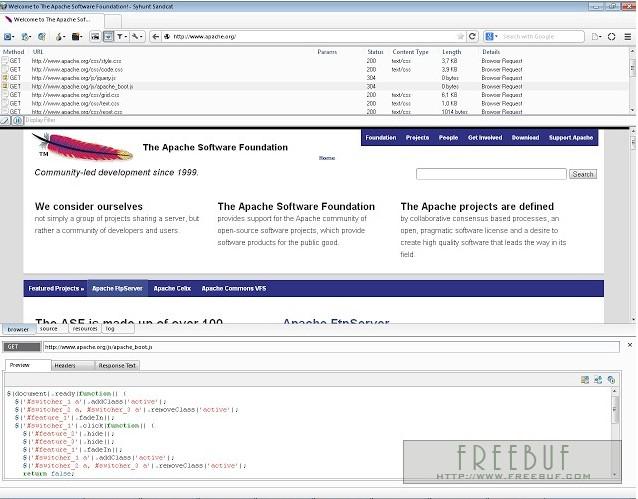Click the first blue toolbar icon
This screenshot has height=499, width=638.
coord(7,37)
